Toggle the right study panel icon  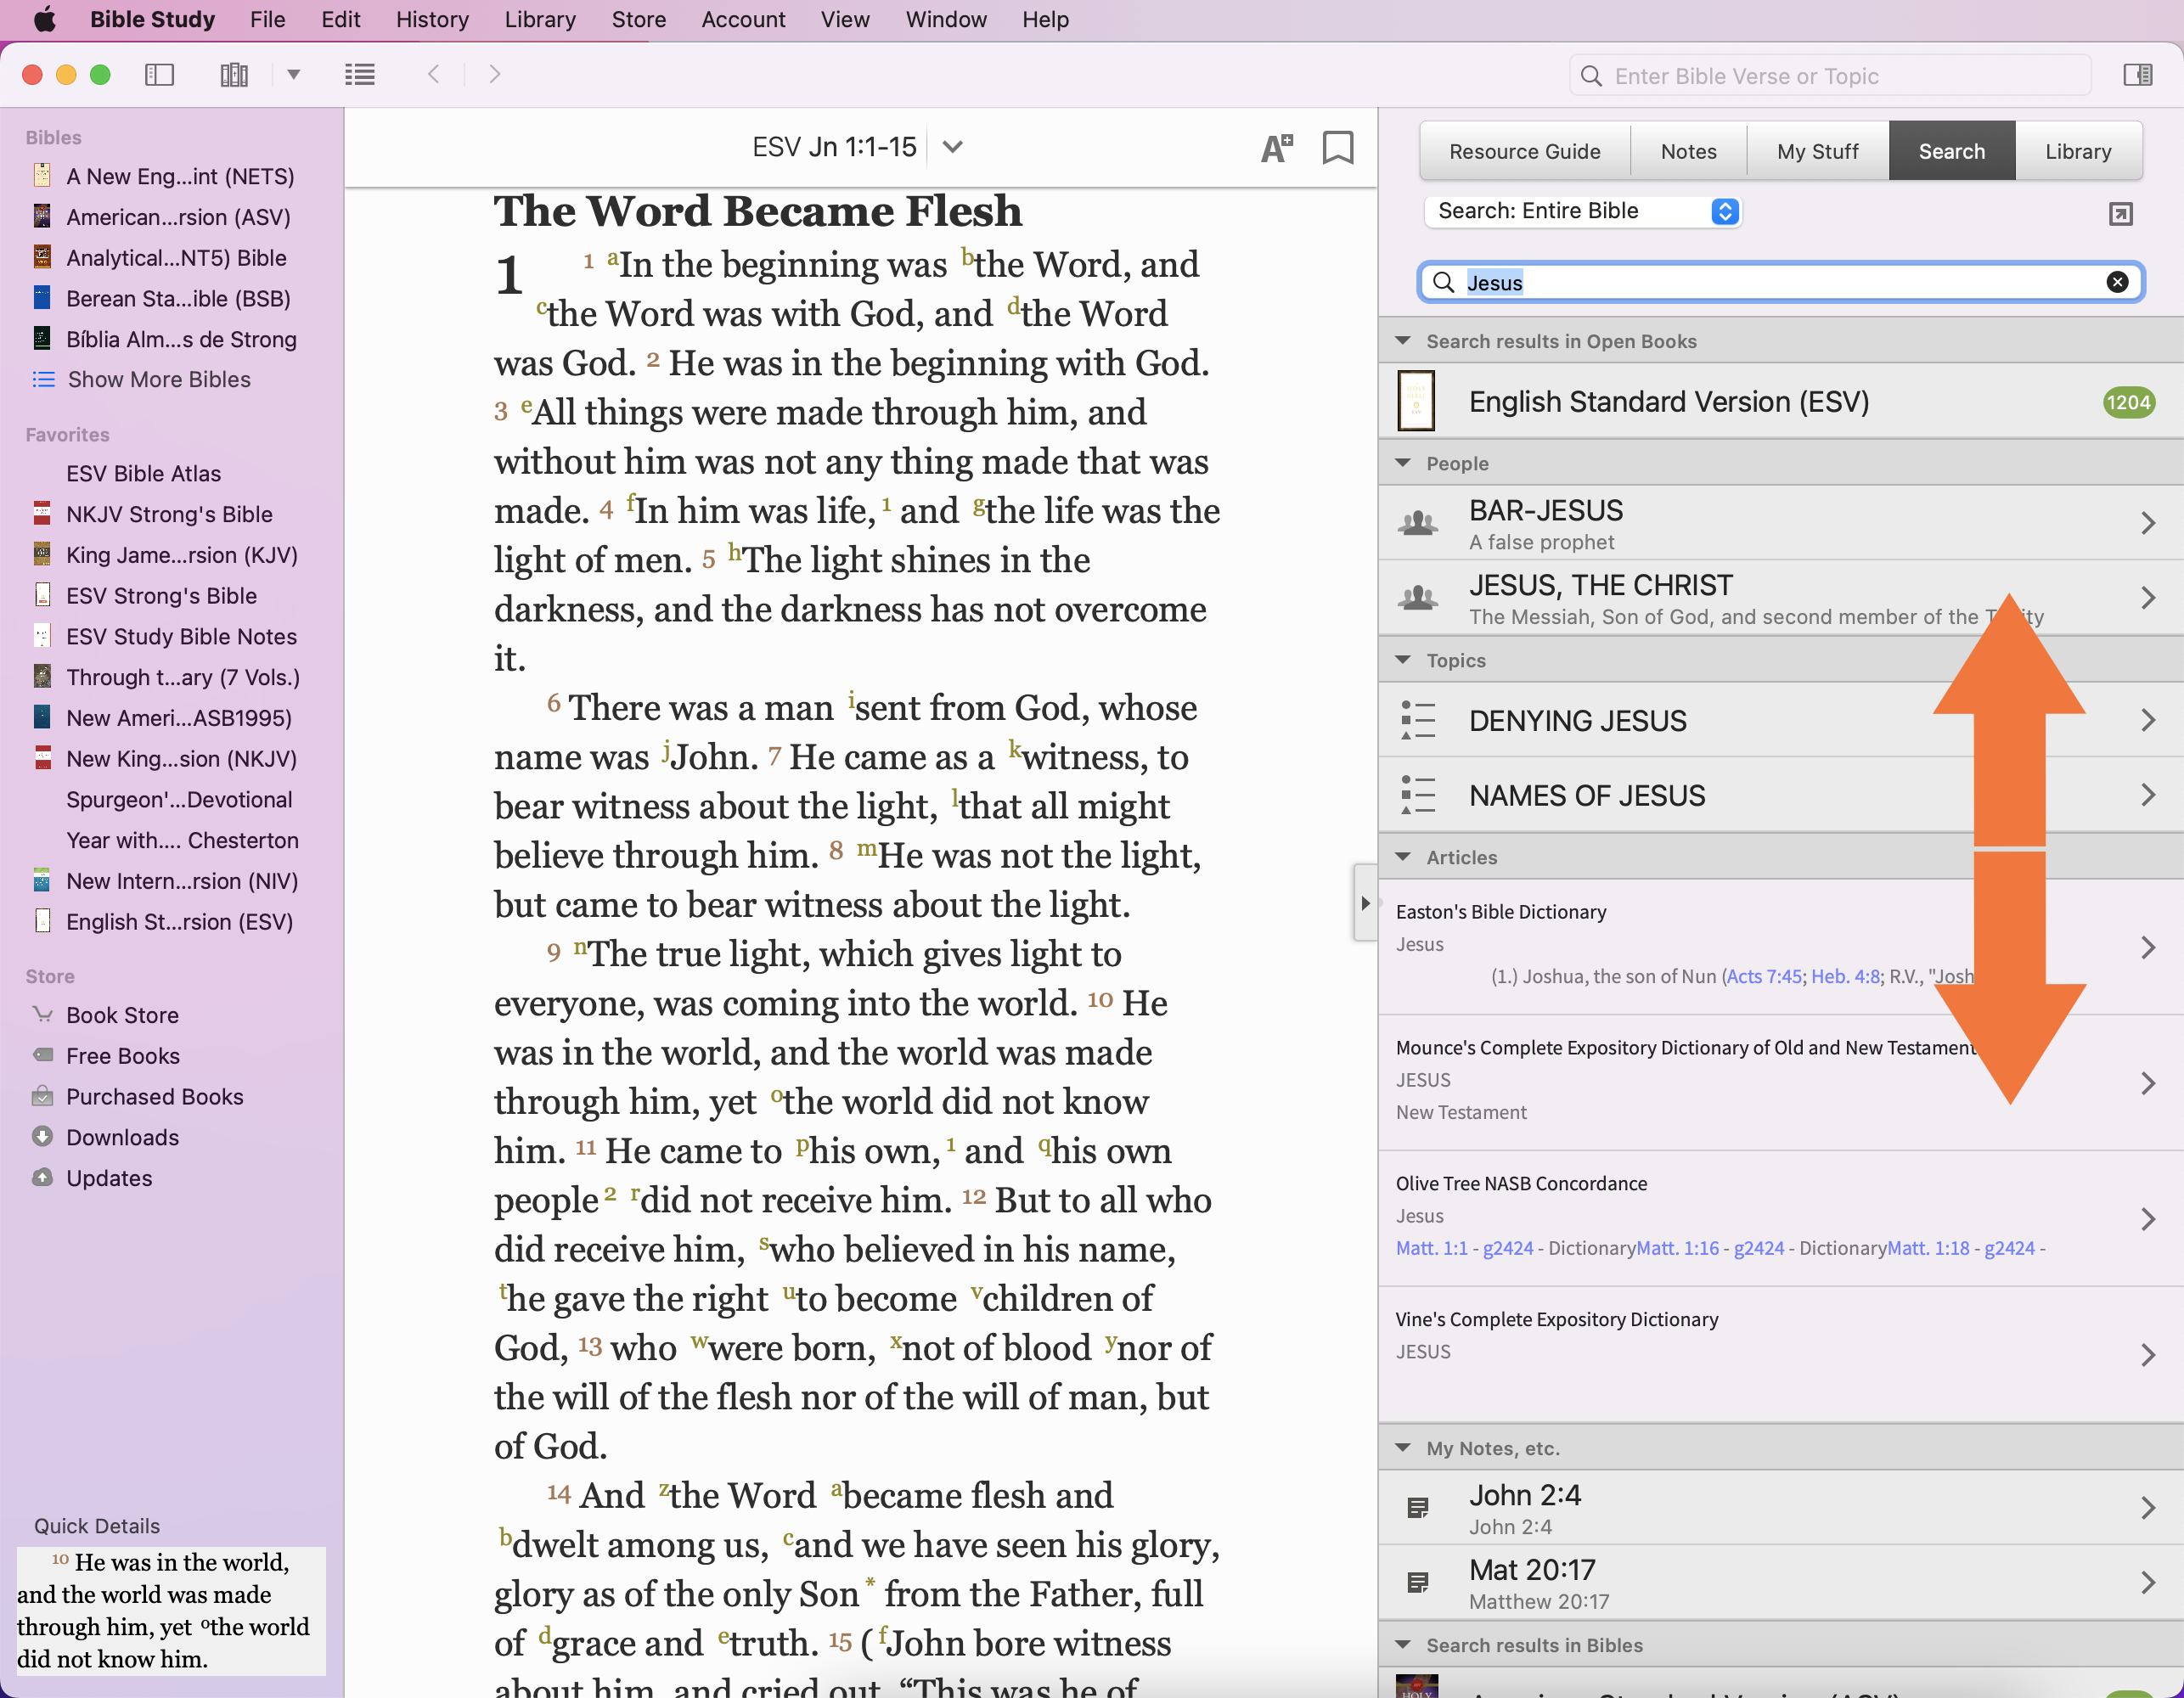(x=2137, y=75)
